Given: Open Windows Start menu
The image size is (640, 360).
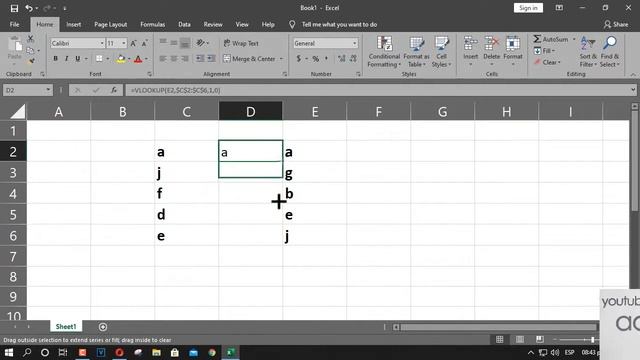Looking at the screenshot, I should tap(9, 352).
